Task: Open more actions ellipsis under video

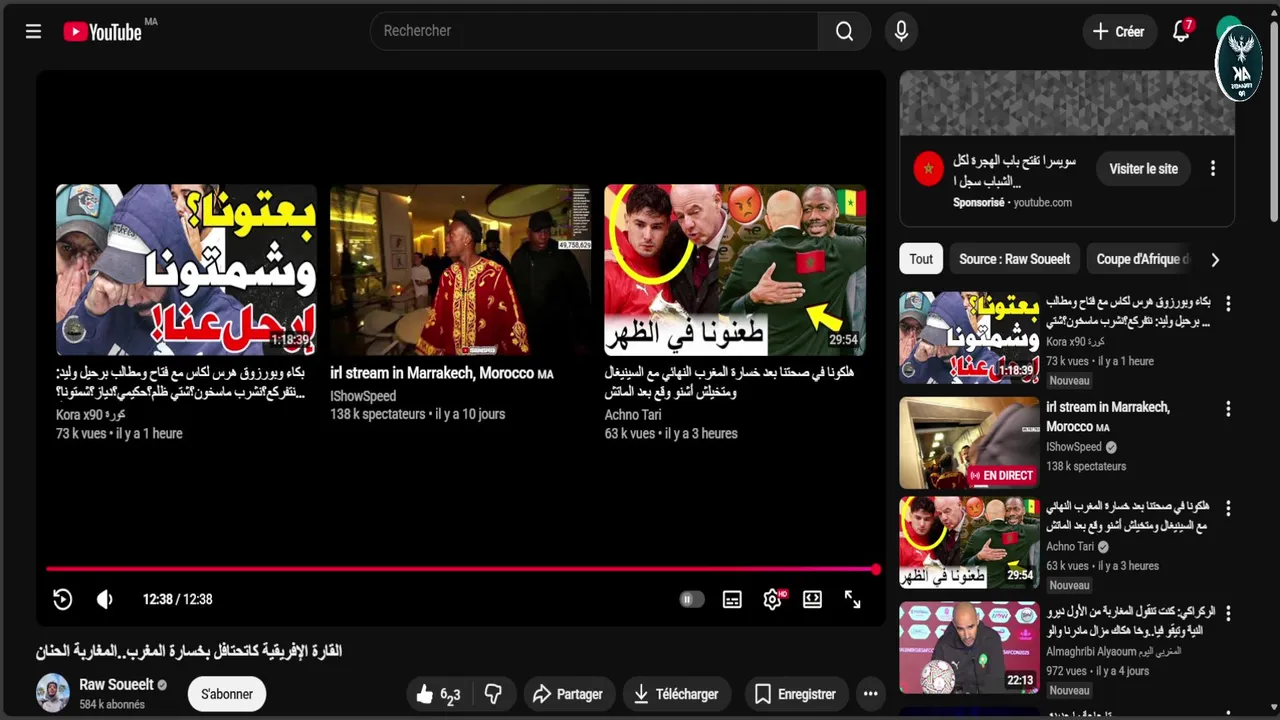Action: click(x=871, y=694)
